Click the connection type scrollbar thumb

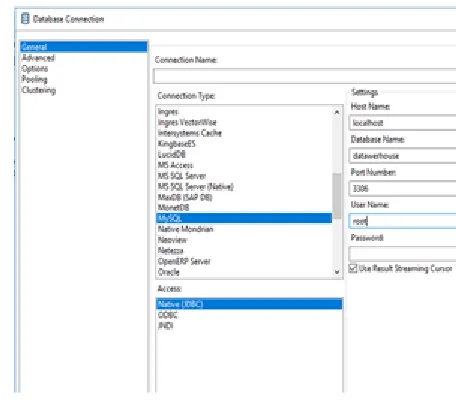[337, 196]
